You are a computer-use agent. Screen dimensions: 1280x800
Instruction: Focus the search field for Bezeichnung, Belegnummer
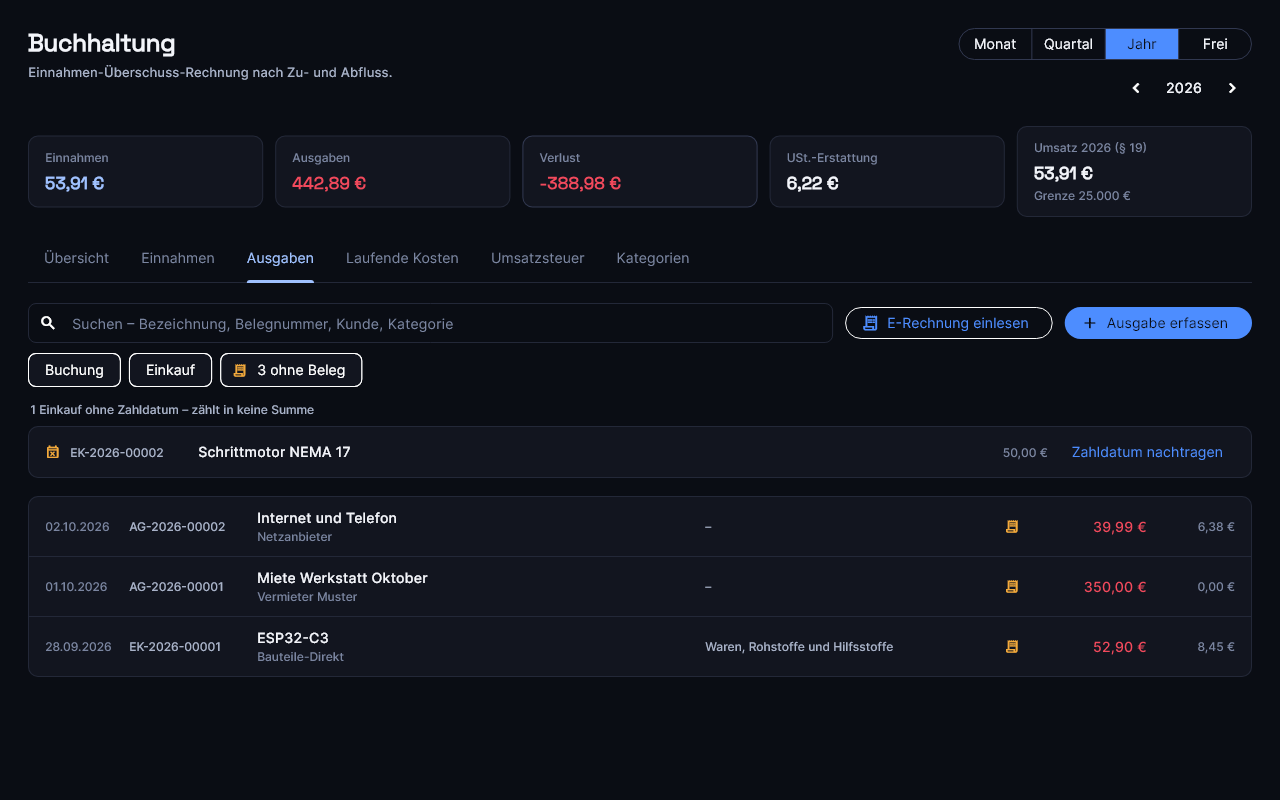(430, 323)
